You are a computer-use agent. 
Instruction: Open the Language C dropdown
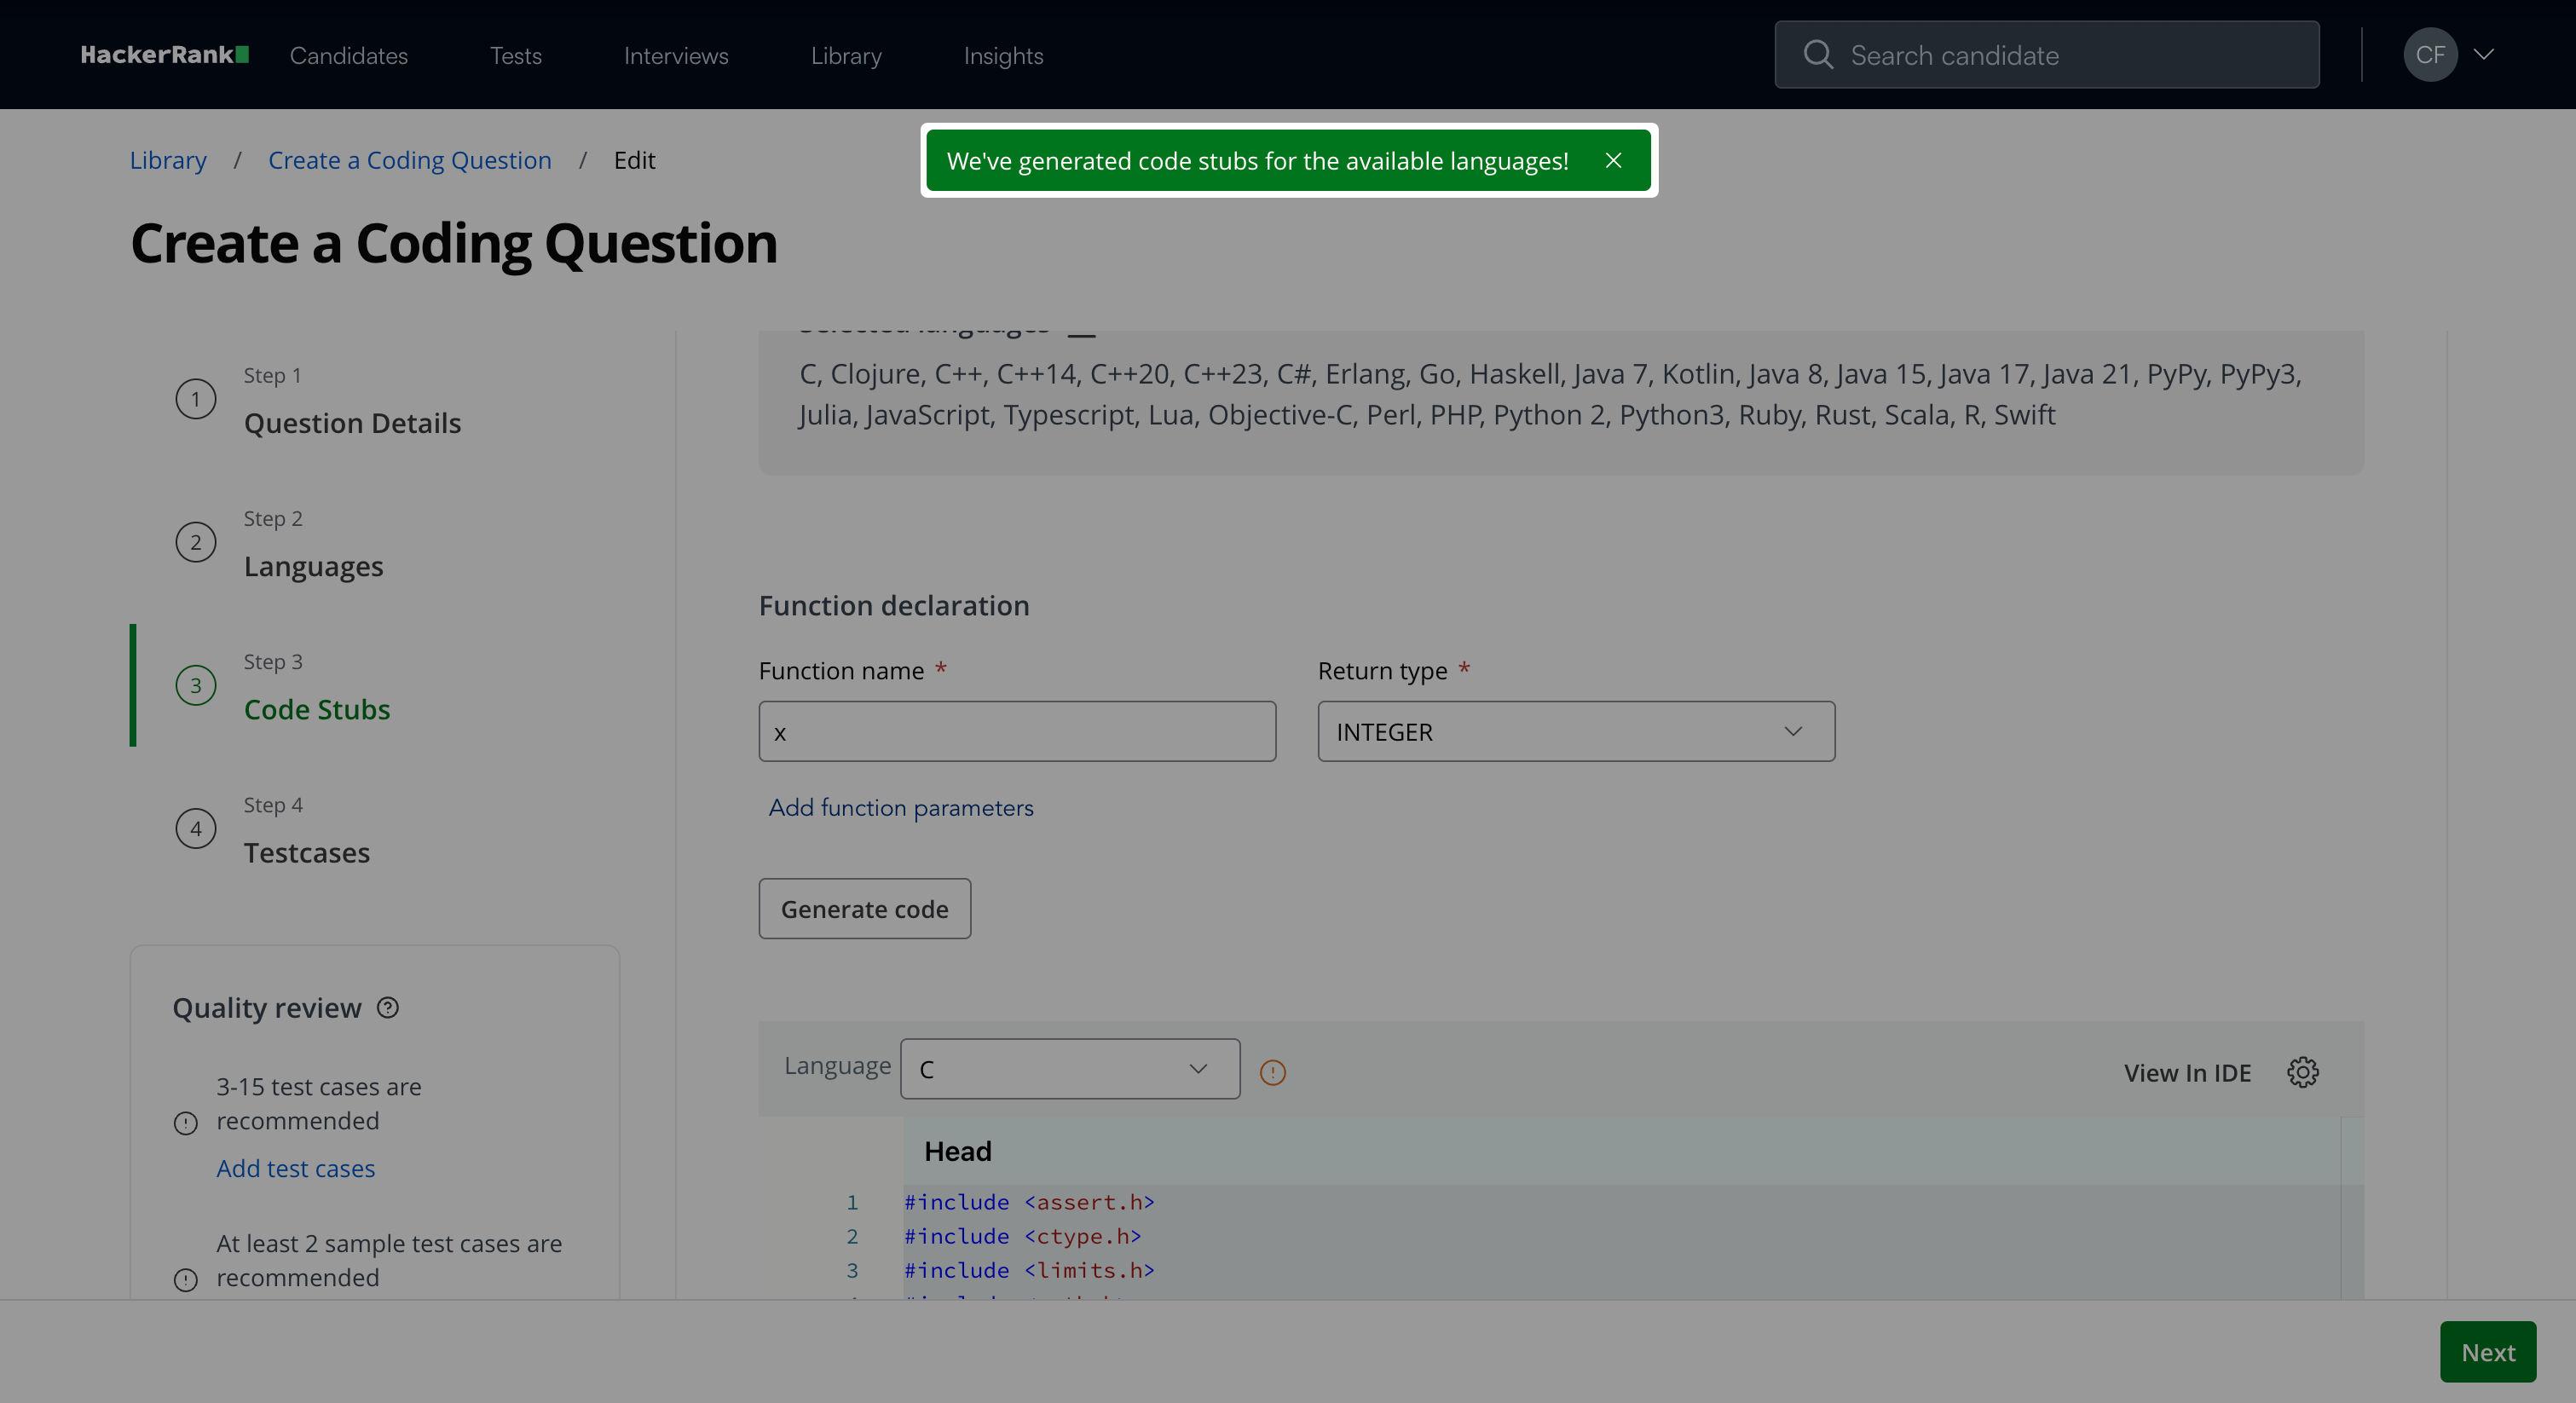coord(1069,1069)
